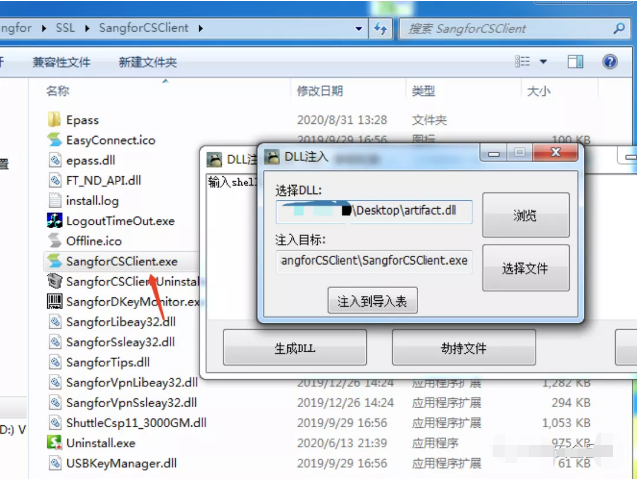639x497 pixels.
Task: Click the Epass date 2020/8/31 13:28
Action: click(x=342, y=120)
